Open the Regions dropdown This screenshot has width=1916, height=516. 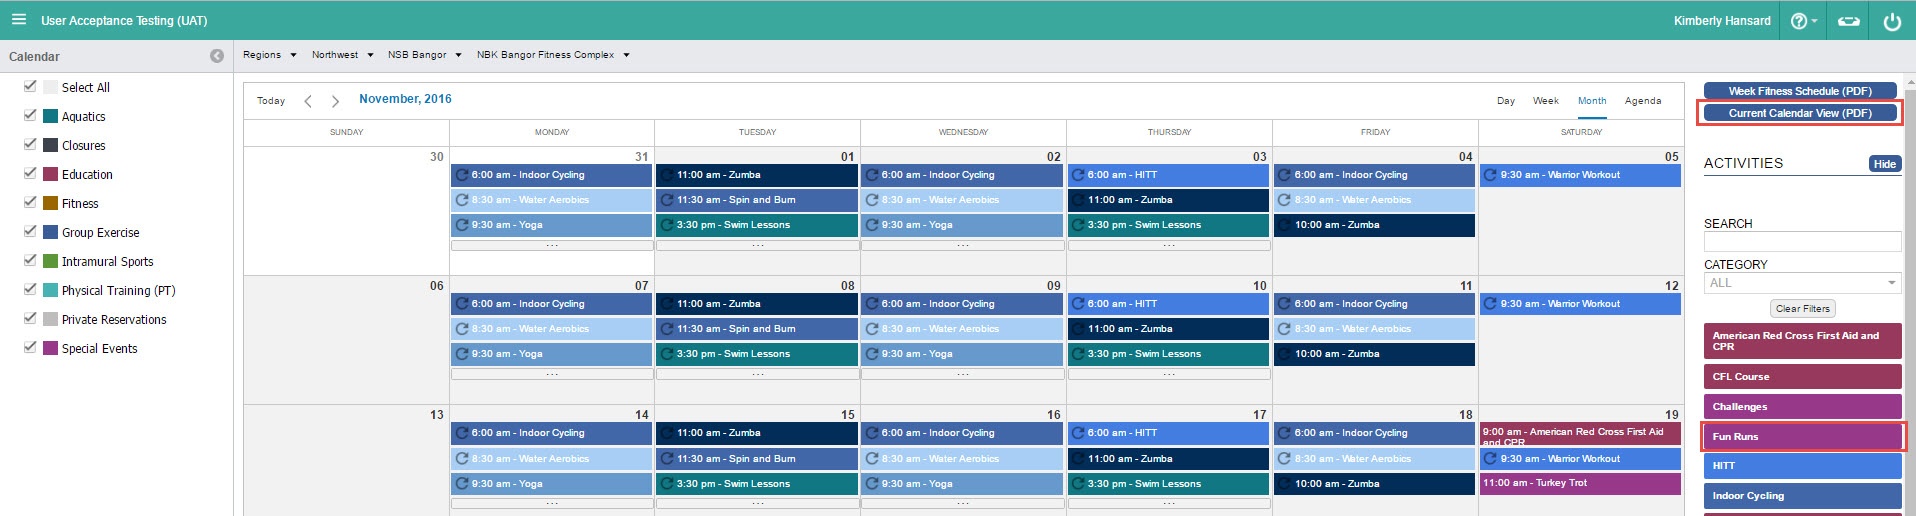point(269,55)
